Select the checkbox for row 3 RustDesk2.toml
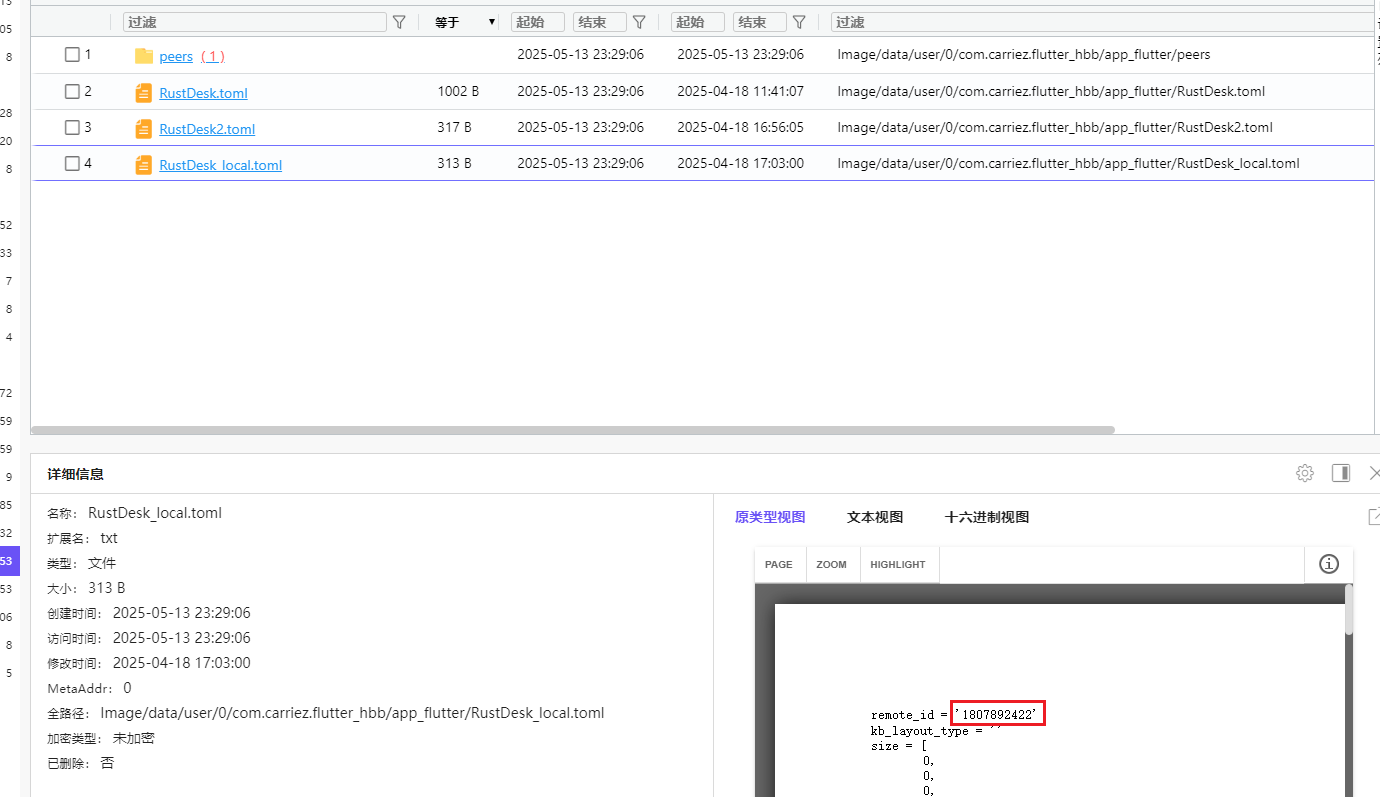The image size is (1380, 797). click(x=72, y=127)
